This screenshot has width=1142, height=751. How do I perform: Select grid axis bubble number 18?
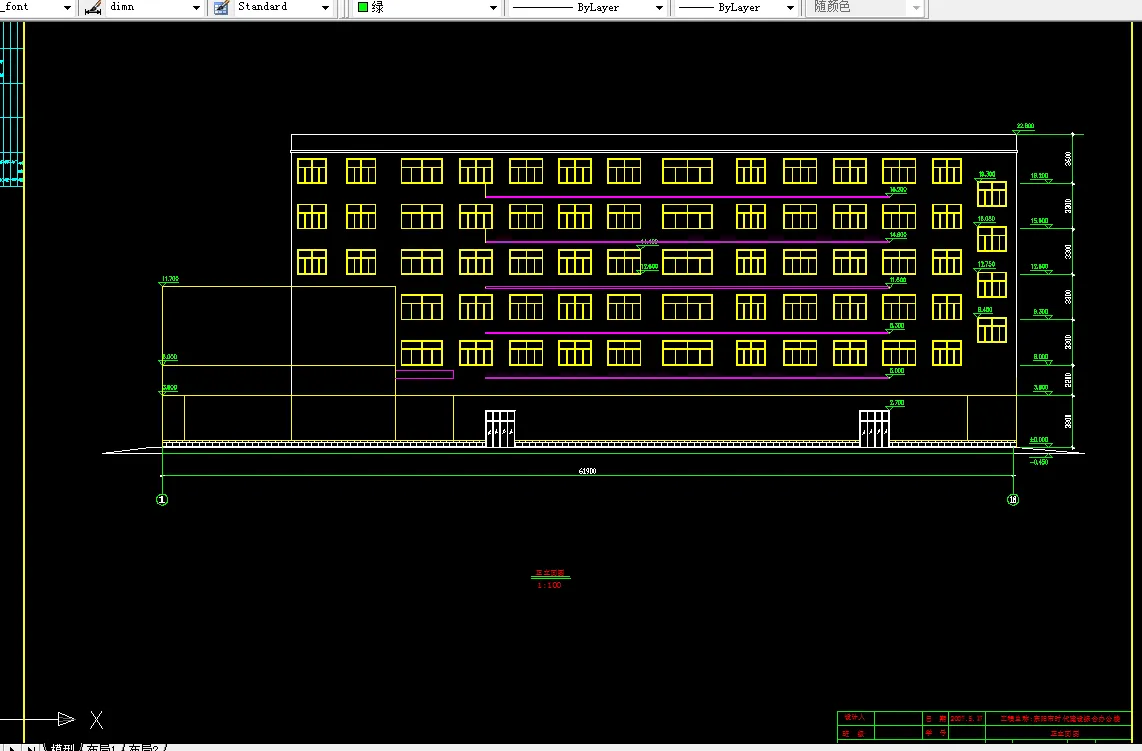[x=1012, y=500]
